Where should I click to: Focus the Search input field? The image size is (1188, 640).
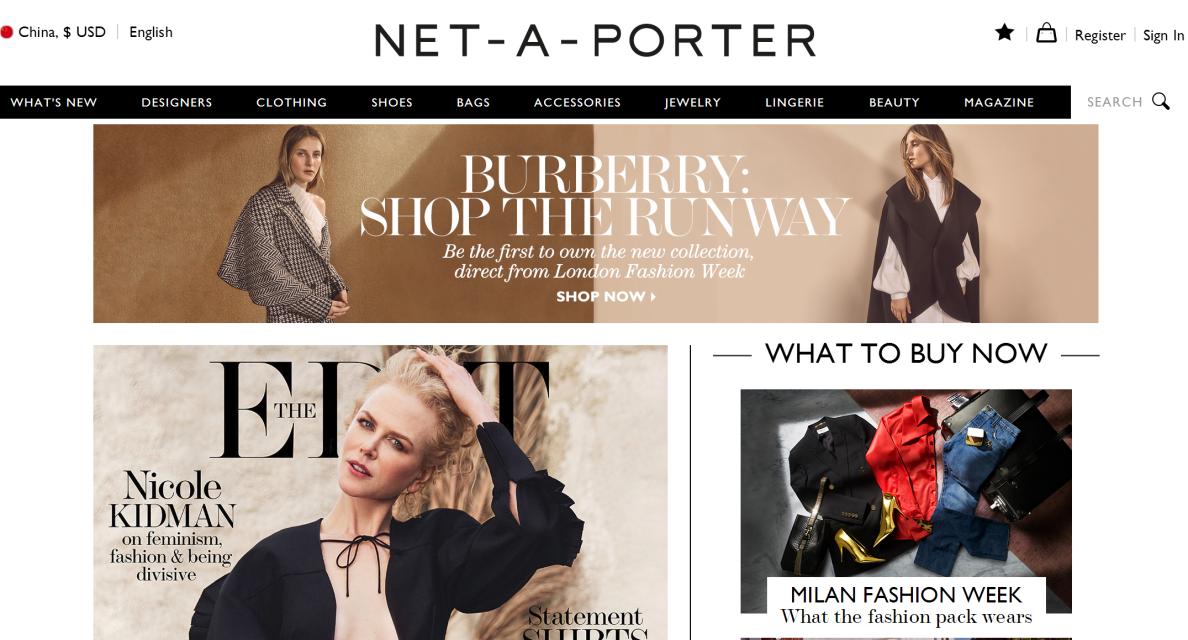pyautogui.click(x=1114, y=101)
